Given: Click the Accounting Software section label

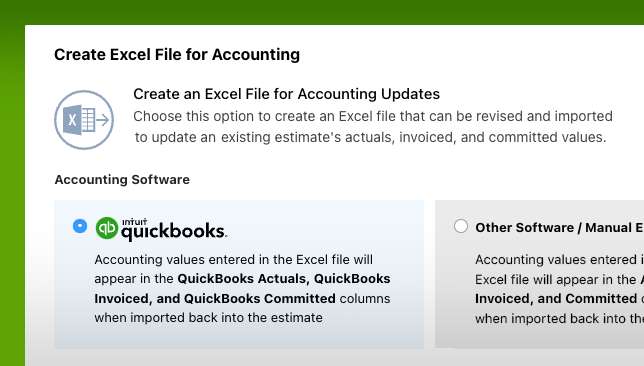Looking at the screenshot, I should pyautogui.click(x=122, y=180).
